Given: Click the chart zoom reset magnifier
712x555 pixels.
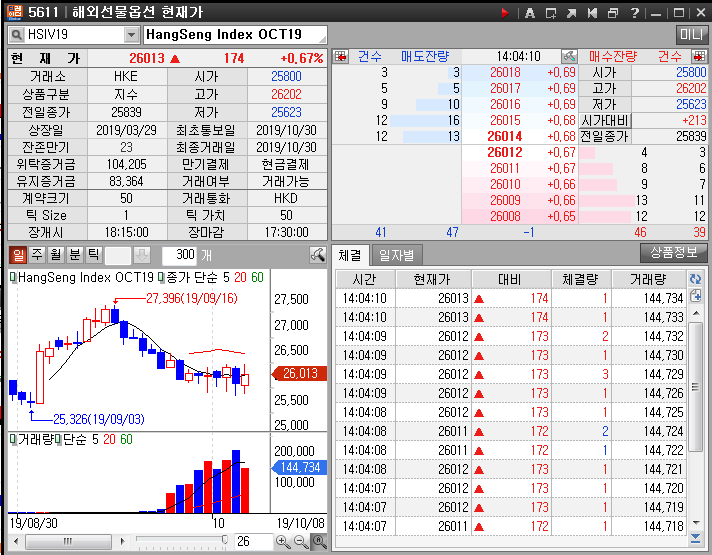Looking at the screenshot, I should (x=319, y=542).
